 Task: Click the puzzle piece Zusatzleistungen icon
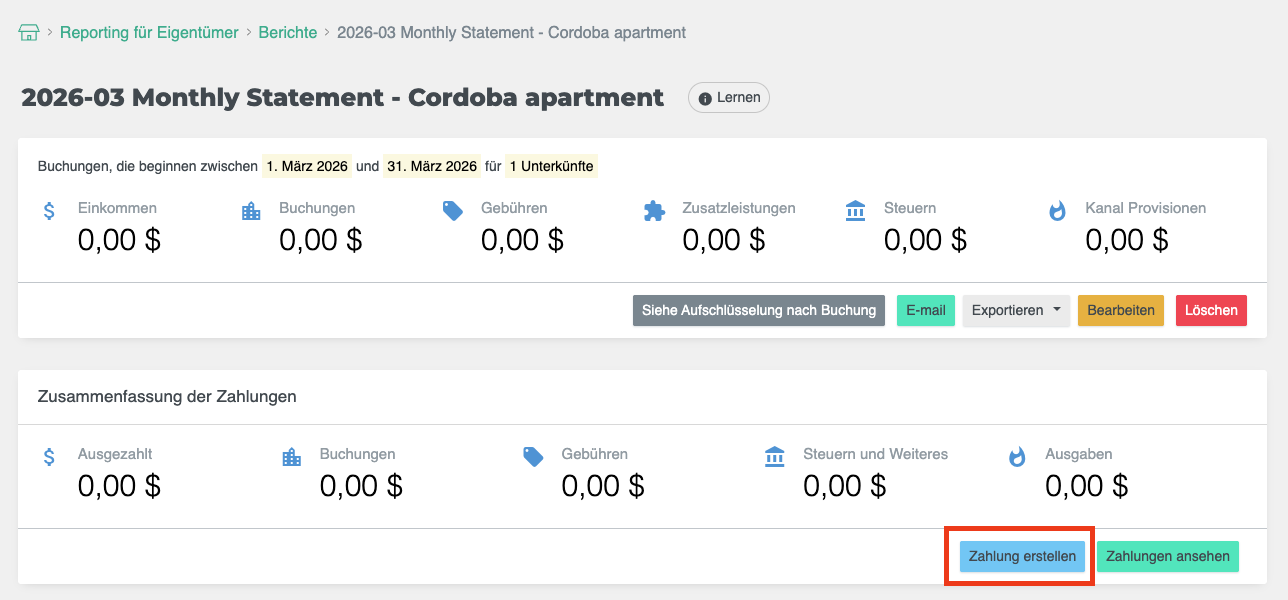coord(654,211)
